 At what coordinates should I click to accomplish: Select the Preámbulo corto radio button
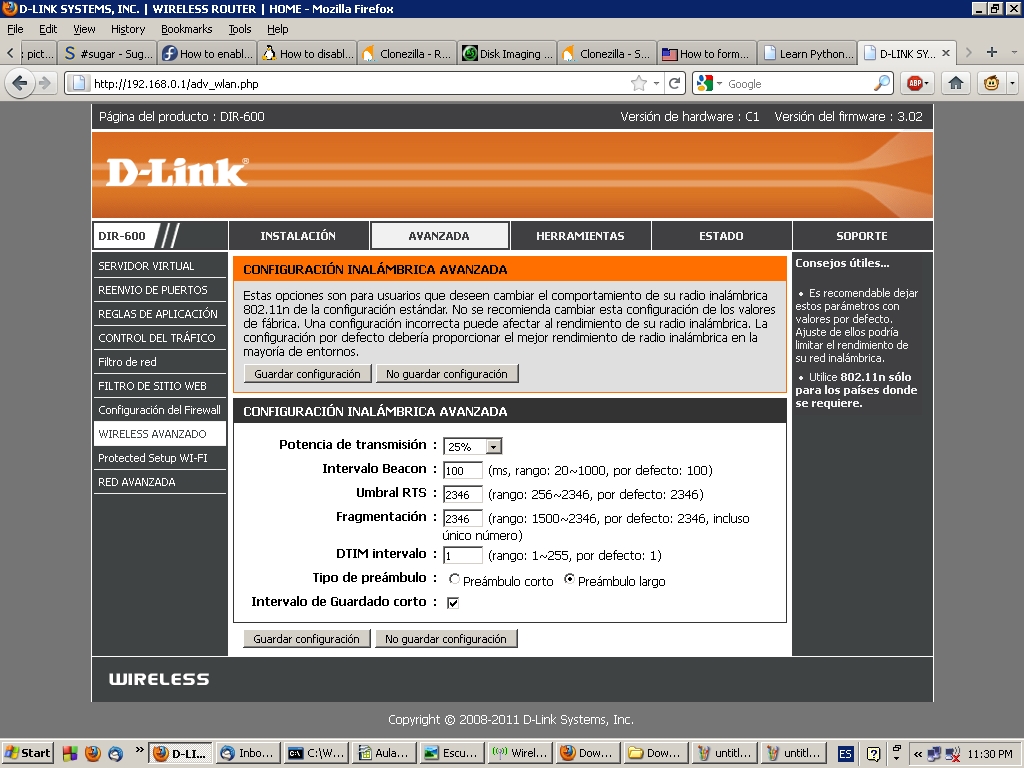(454, 580)
